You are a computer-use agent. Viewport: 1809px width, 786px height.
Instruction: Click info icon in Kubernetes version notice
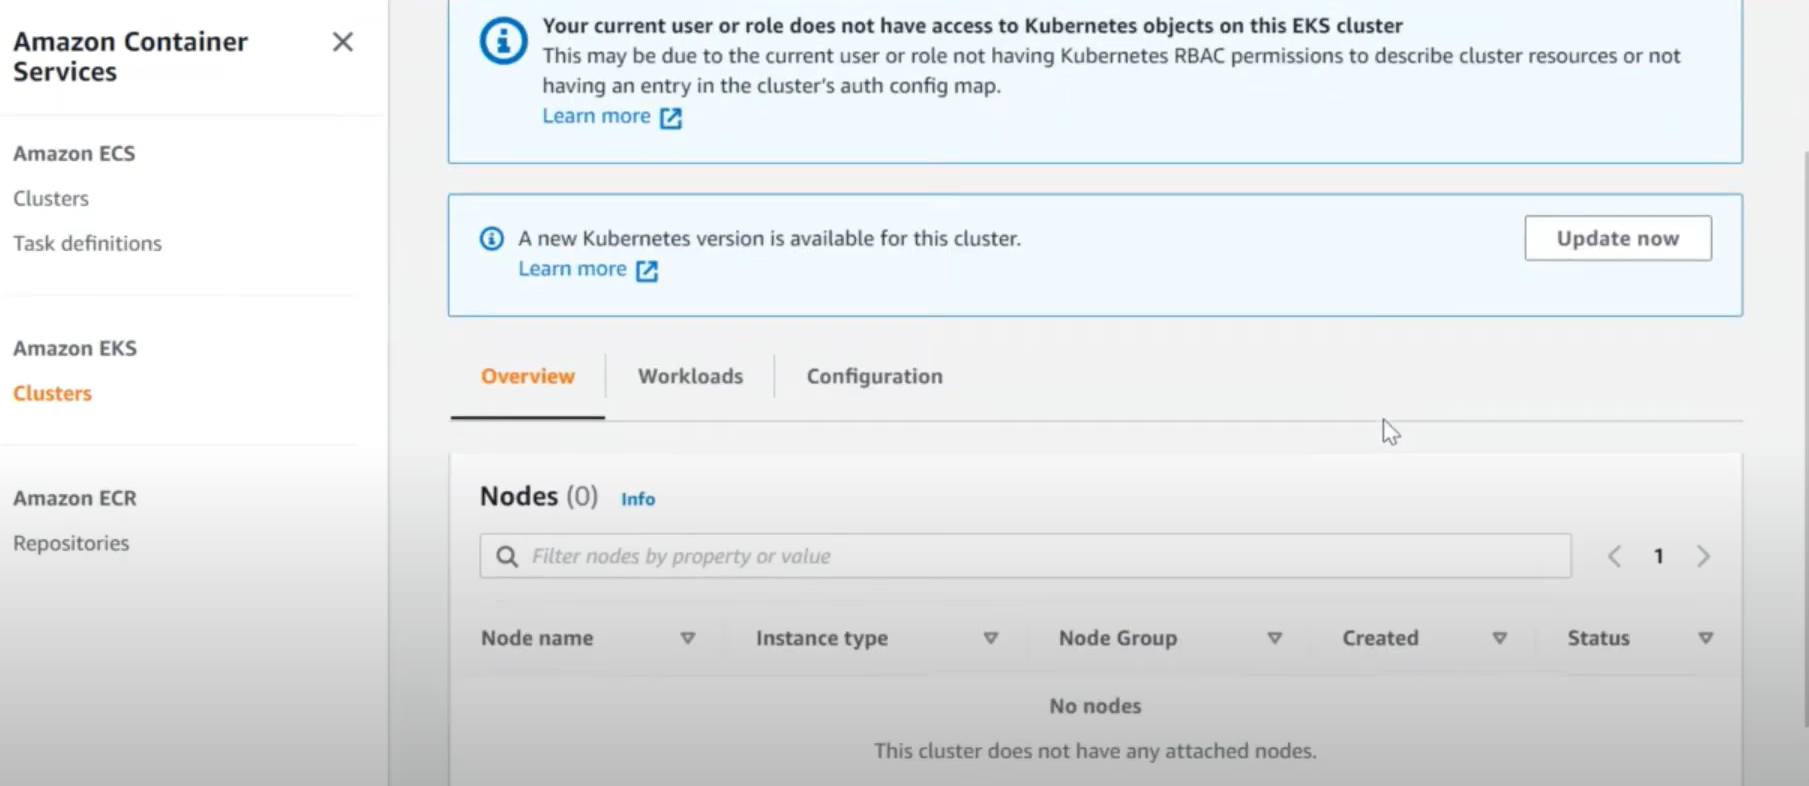(x=491, y=239)
